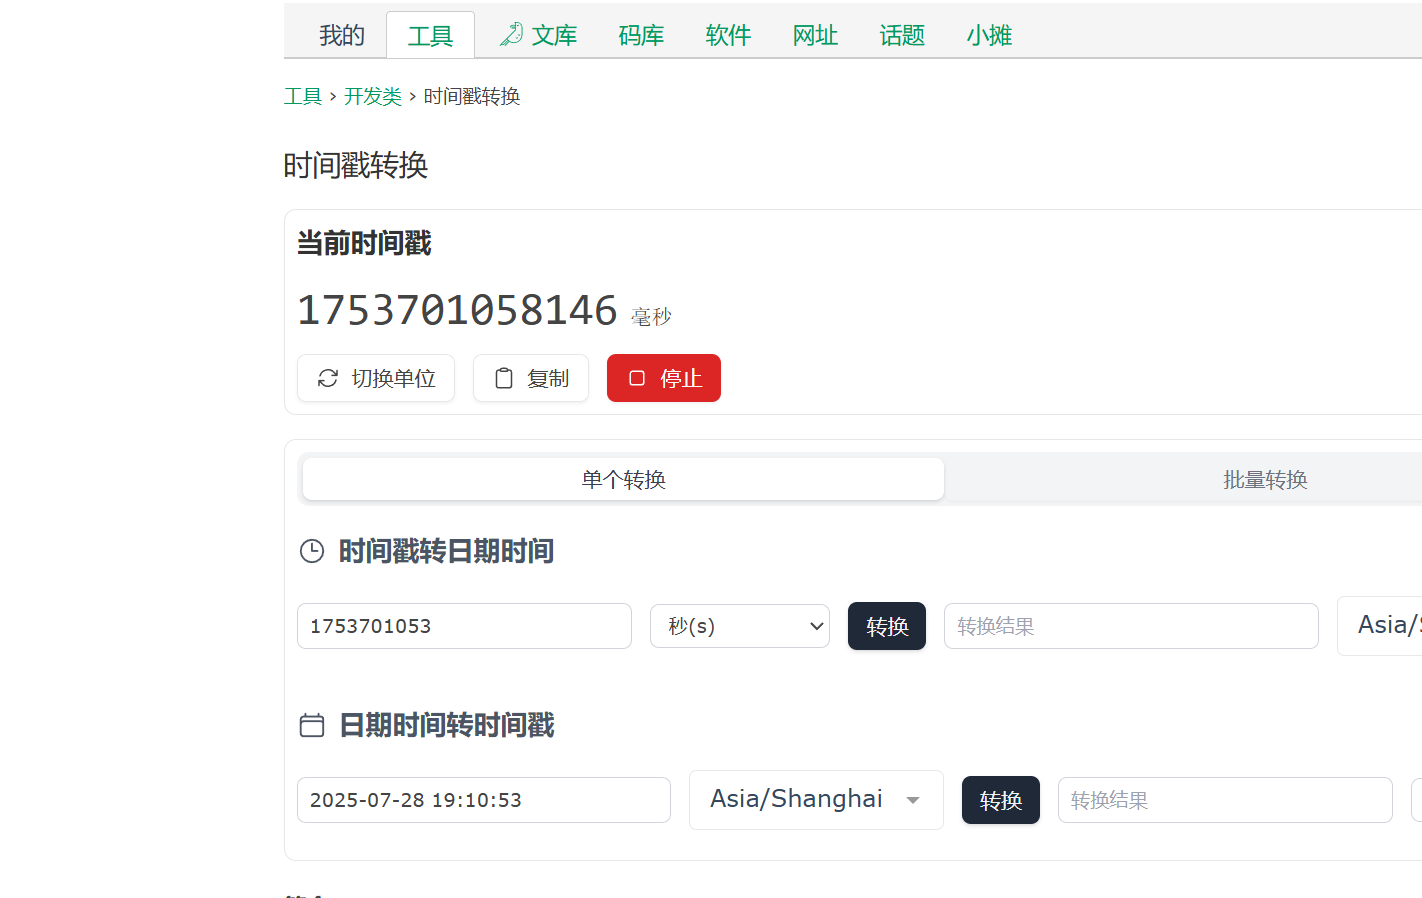Viewport: 1422px width, 898px height.
Task: Click the square stop icon in 停止
Action: click(637, 378)
